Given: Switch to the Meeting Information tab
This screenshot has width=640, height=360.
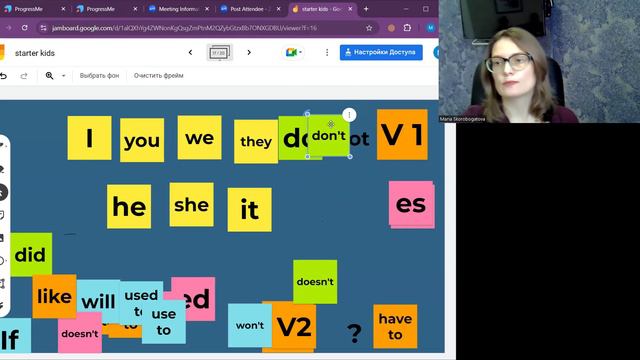Looking at the screenshot, I should [x=178, y=9].
